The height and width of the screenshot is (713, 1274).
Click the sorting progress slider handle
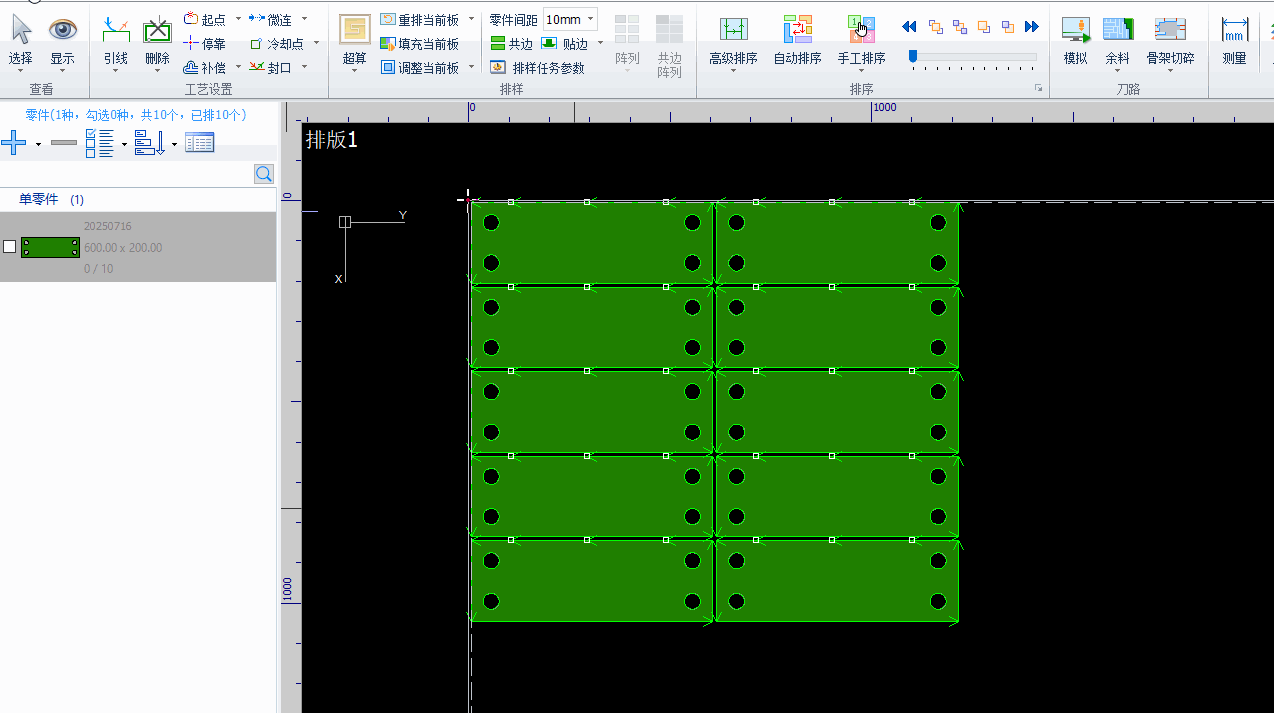coord(913,57)
